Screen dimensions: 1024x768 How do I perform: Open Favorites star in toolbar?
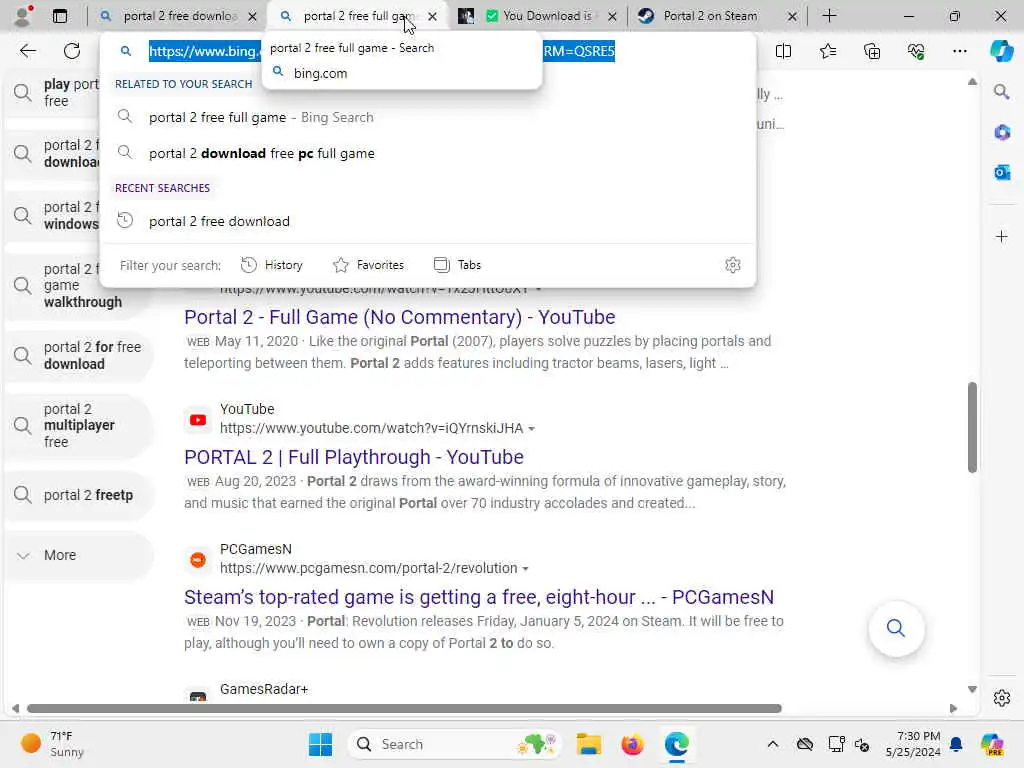827,51
